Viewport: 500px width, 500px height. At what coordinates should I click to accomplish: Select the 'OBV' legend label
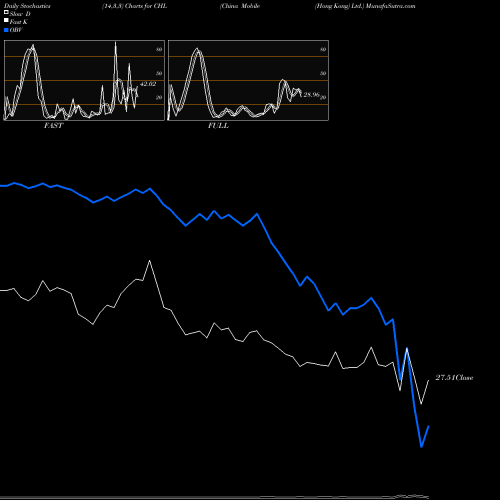tap(16, 30)
